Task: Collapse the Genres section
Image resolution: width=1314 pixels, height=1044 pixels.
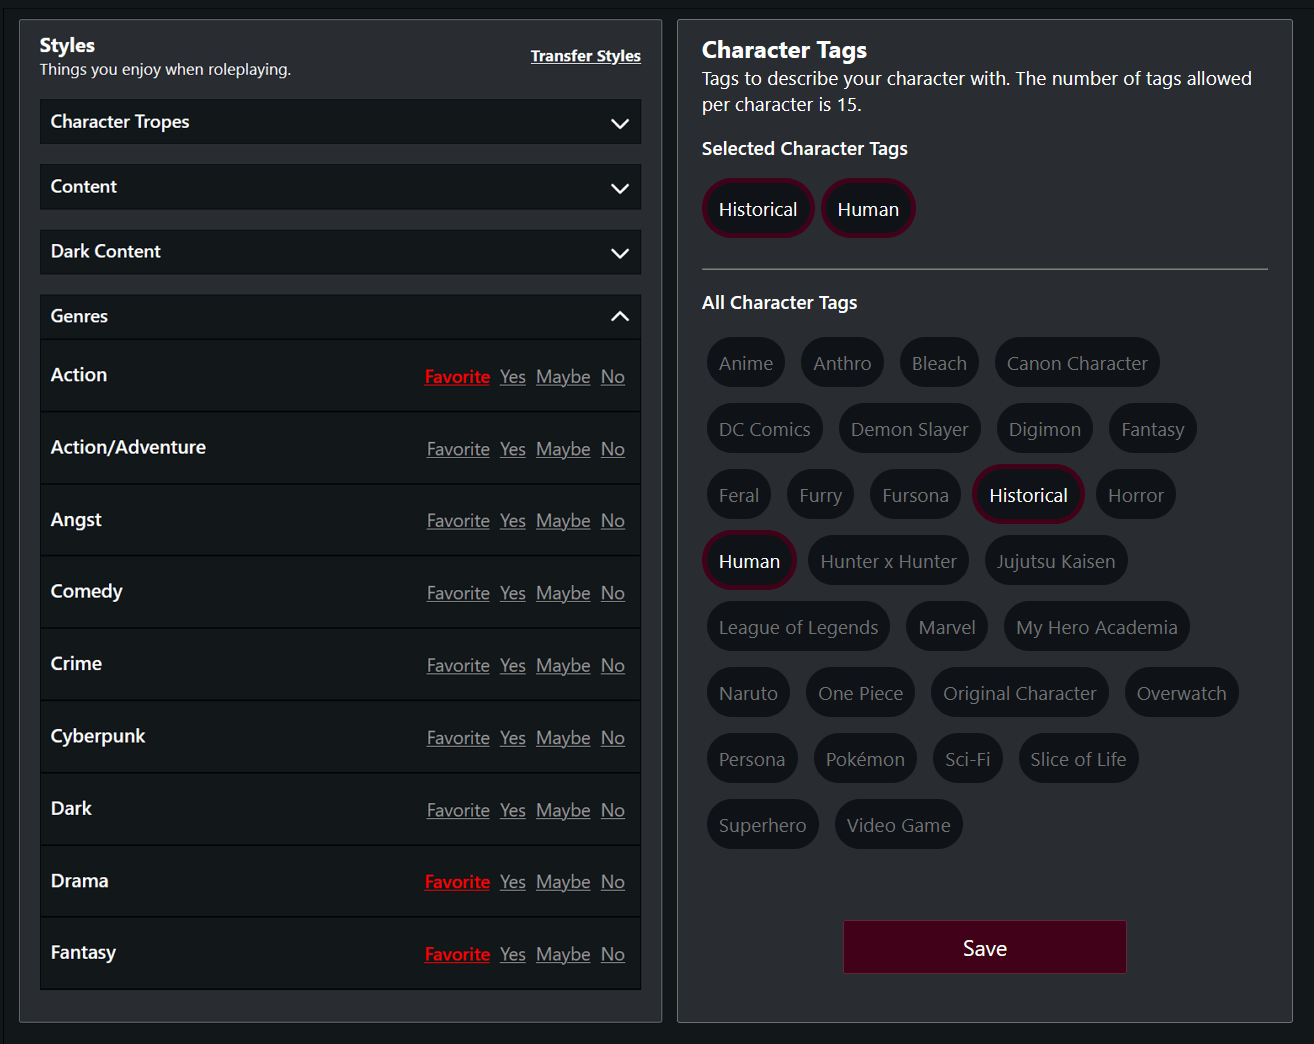Action: 340,317
